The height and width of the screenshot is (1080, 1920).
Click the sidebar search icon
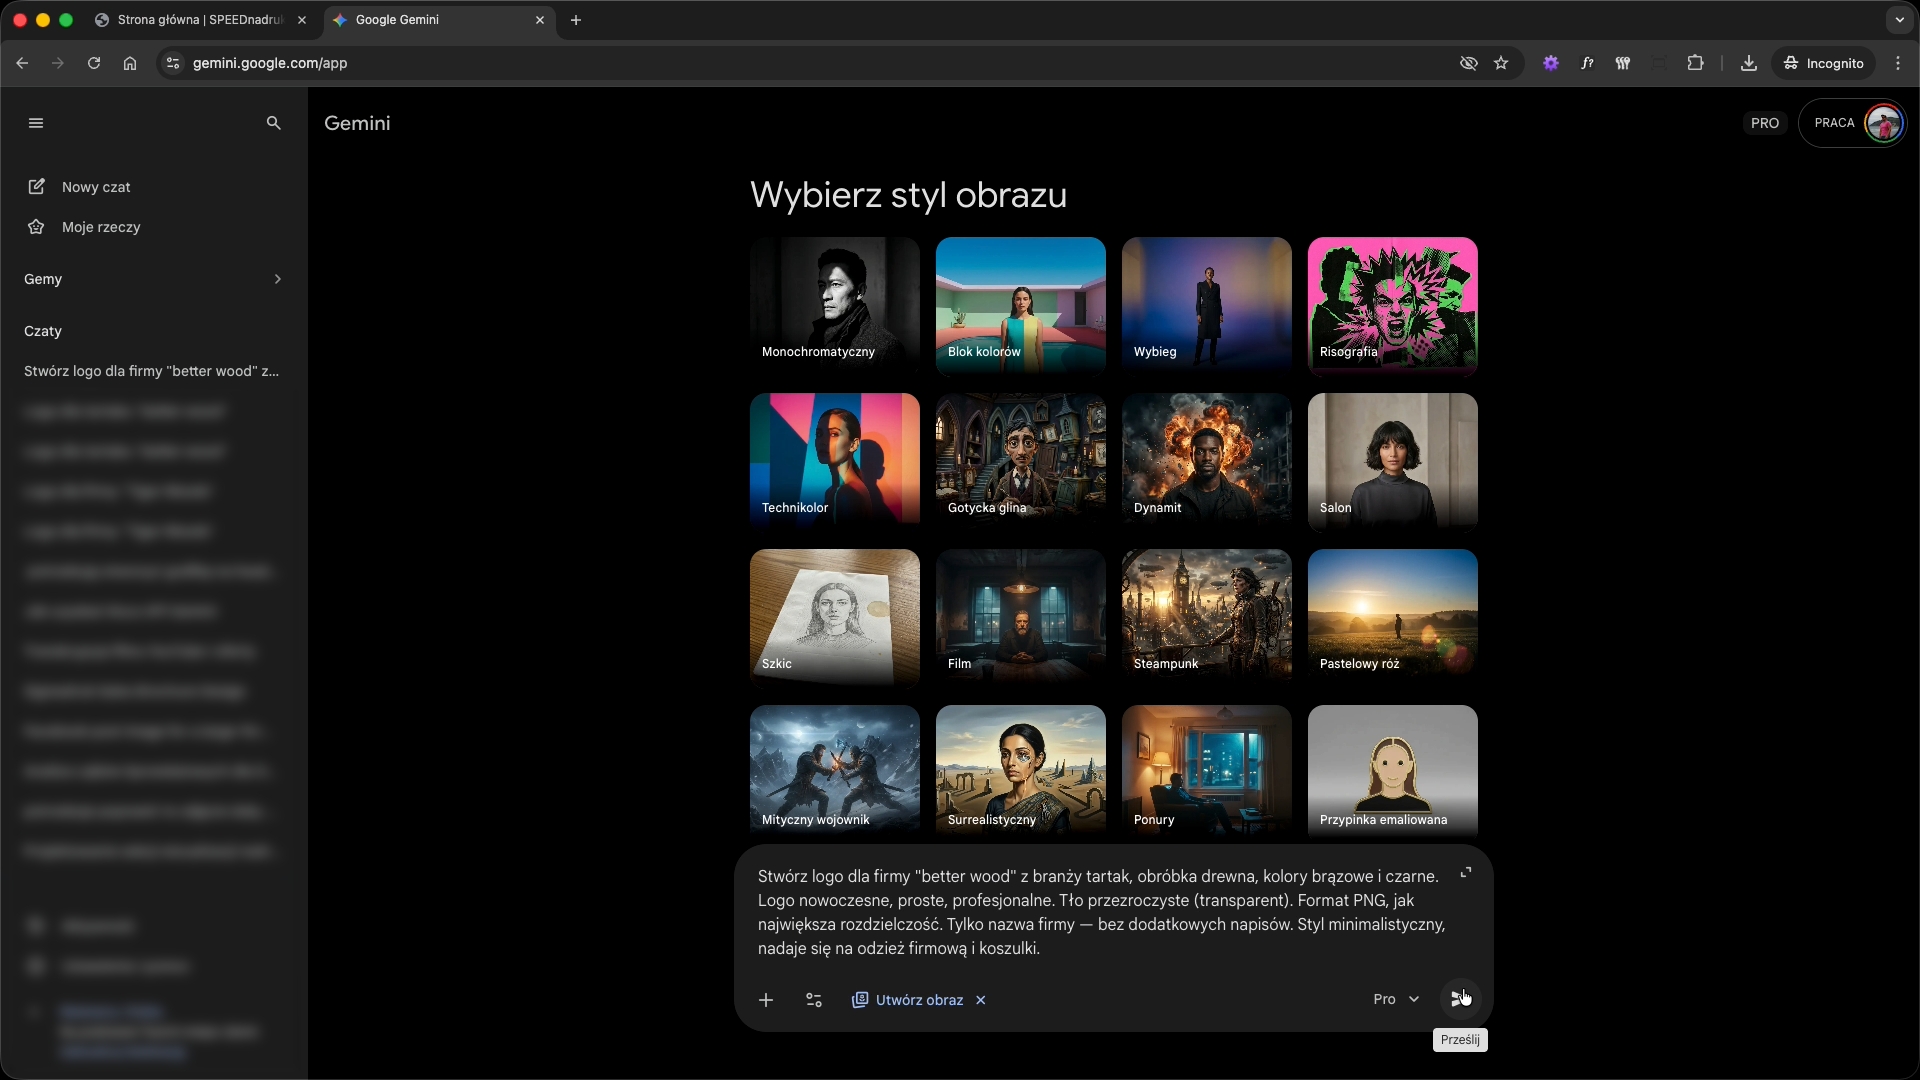(x=273, y=123)
